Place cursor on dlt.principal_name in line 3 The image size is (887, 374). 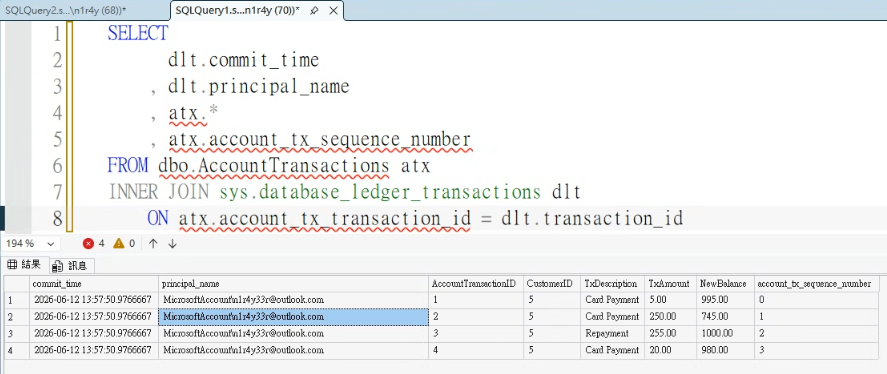[259, 87]
